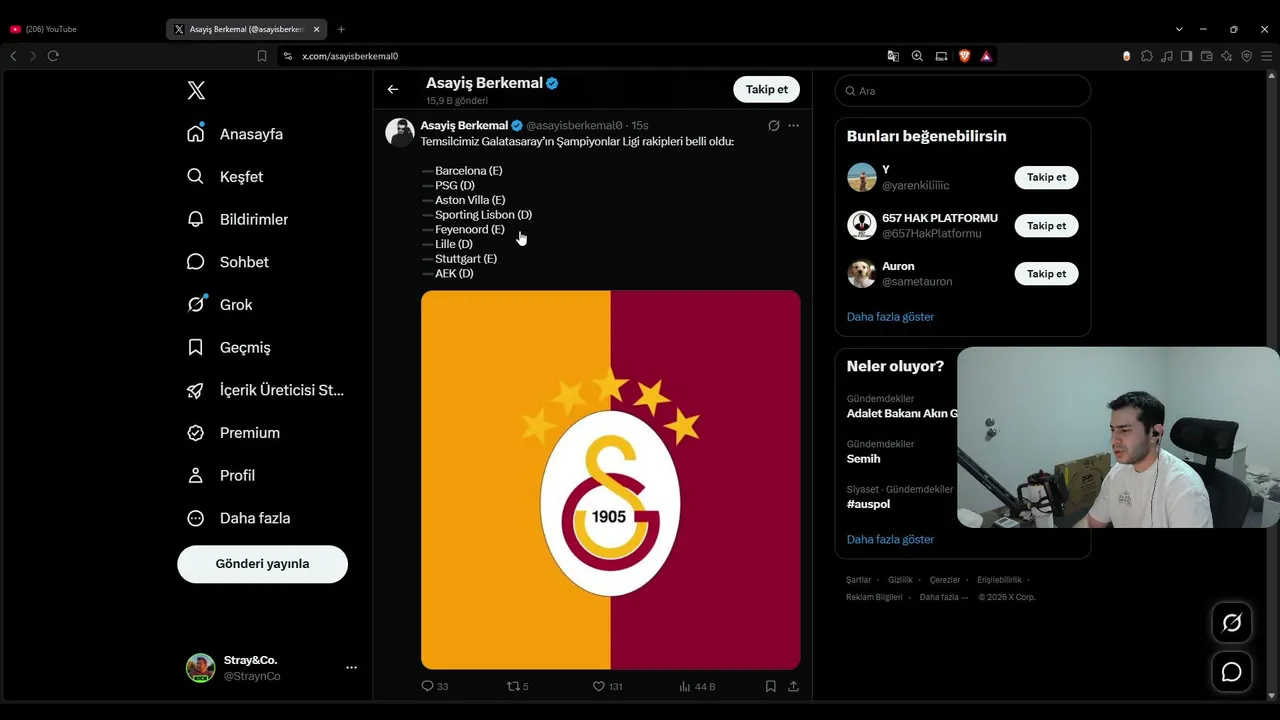1280x720 pixels.
Task: Follow Asayiş Berkemal with Takip et in the header
Action: 766,89
